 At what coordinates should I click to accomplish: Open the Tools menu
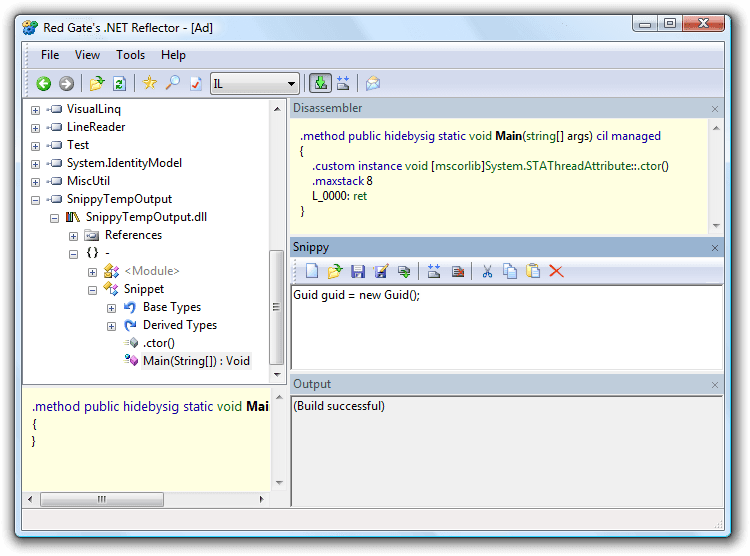click(x=130, y=55)
